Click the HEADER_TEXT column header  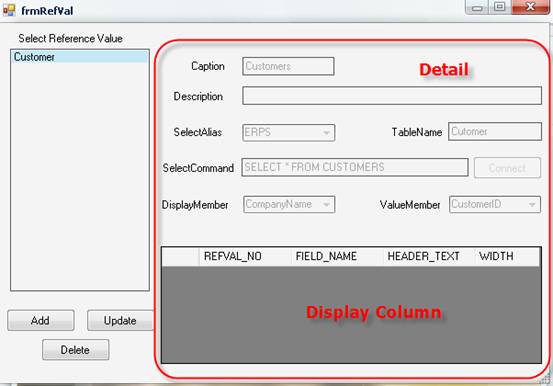(x=429, y=257)
